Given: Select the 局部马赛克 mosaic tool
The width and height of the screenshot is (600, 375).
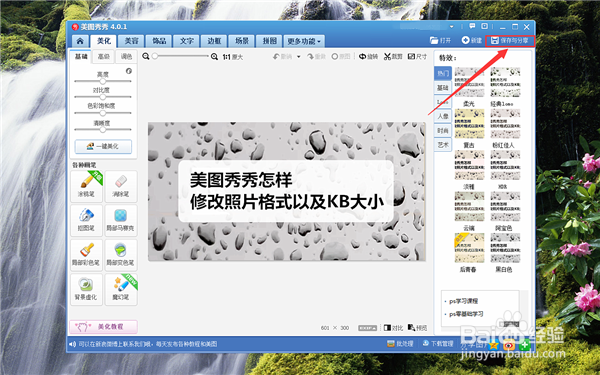Looking at the screenshot, I should pyautogui.click(x=121, y=220).
